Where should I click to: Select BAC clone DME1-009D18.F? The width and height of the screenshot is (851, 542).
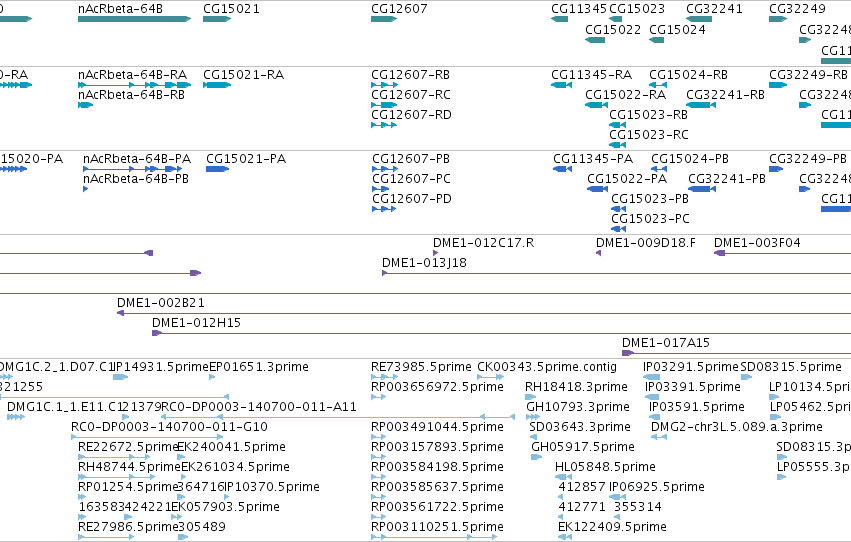tap(598, 253)
